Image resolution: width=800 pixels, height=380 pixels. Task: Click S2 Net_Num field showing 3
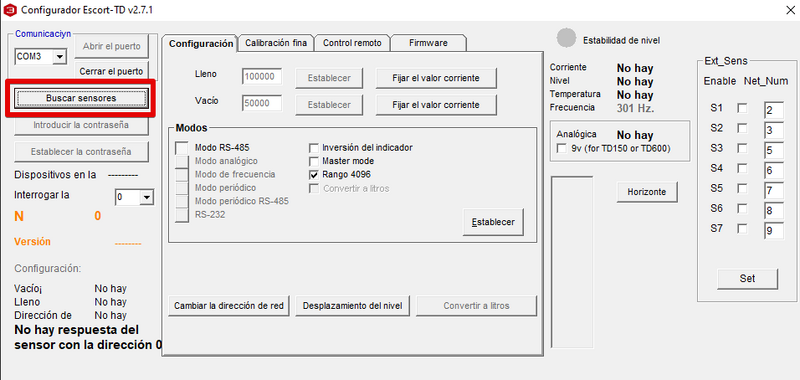(773, 130)
